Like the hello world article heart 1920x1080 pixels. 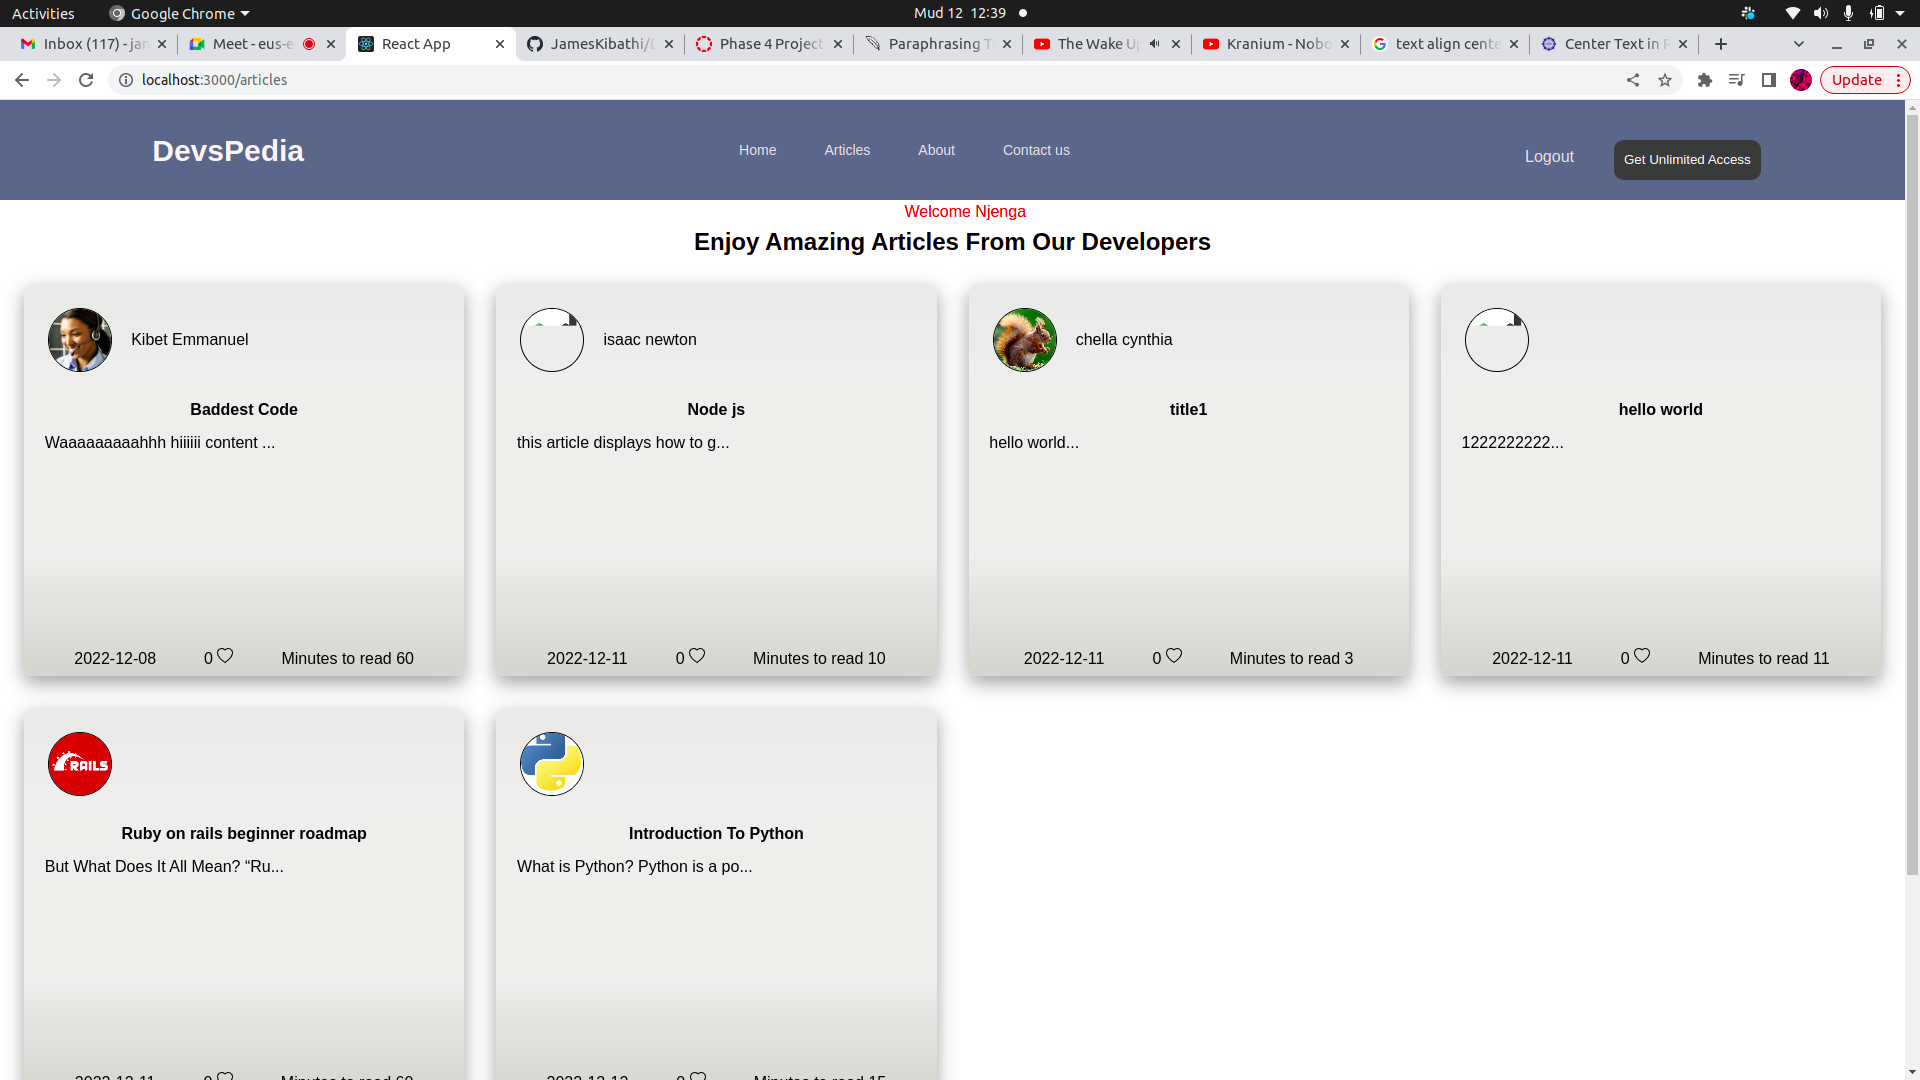point(1642,656)
